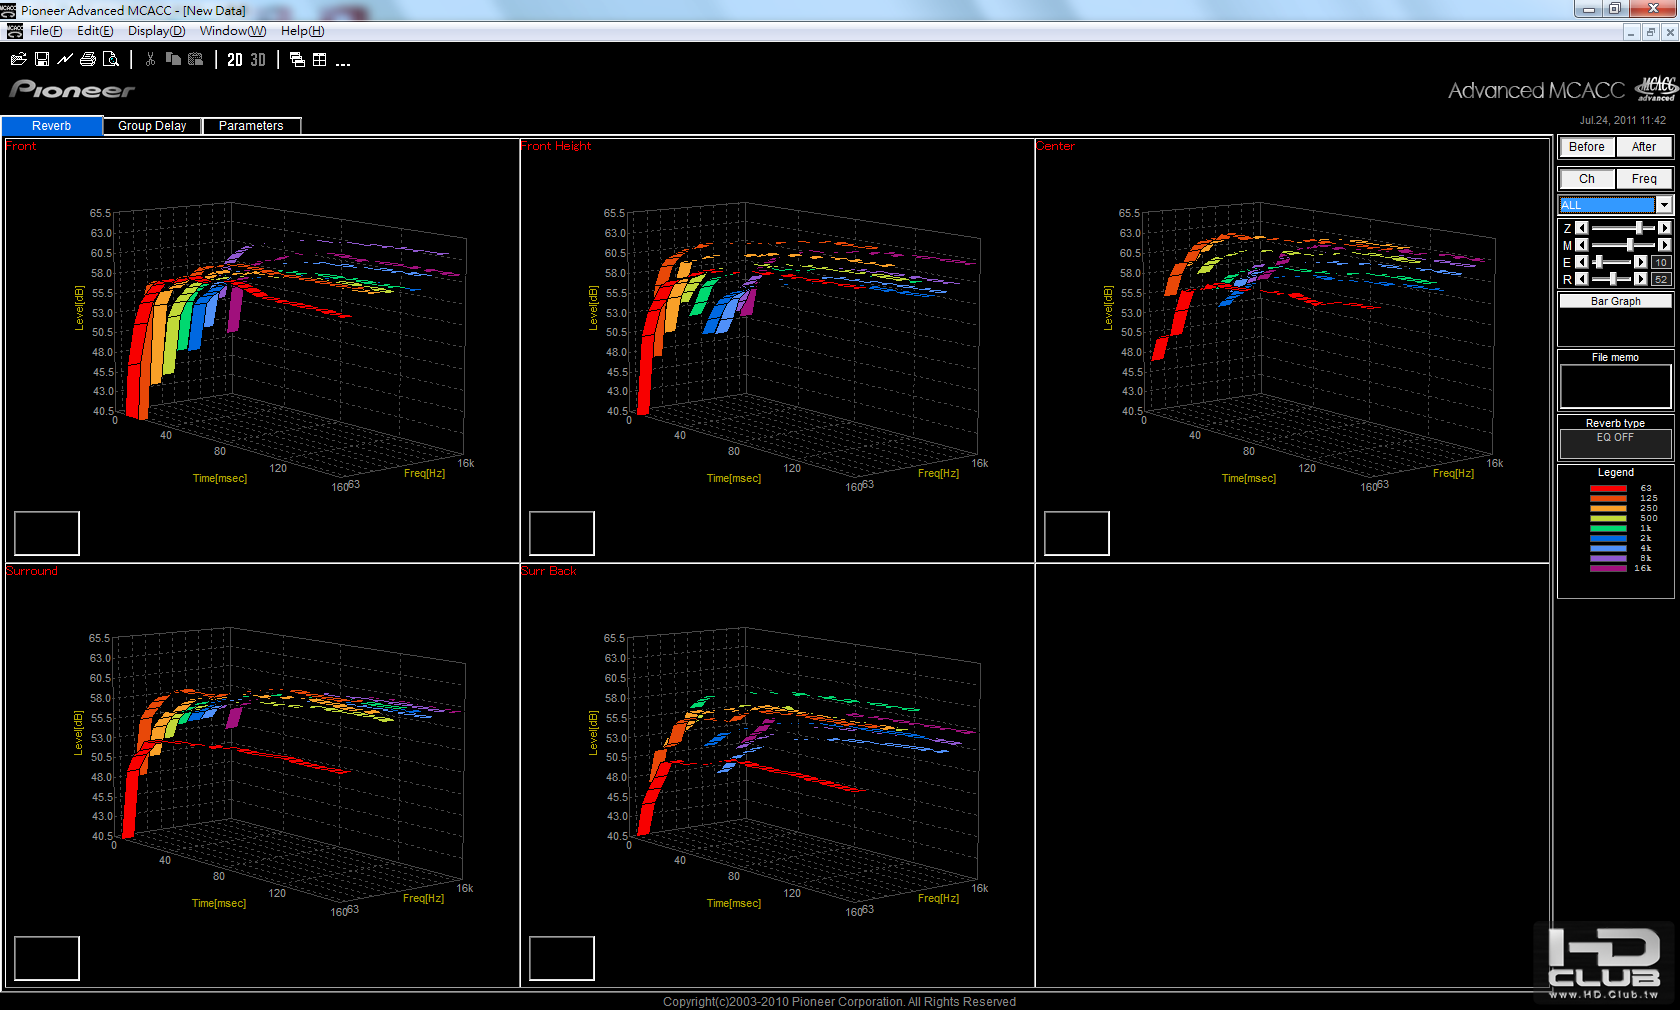Viewport: 1680px width, 1010px height.
Task: Select the Reverb tab
Action: tap(52, 126)
